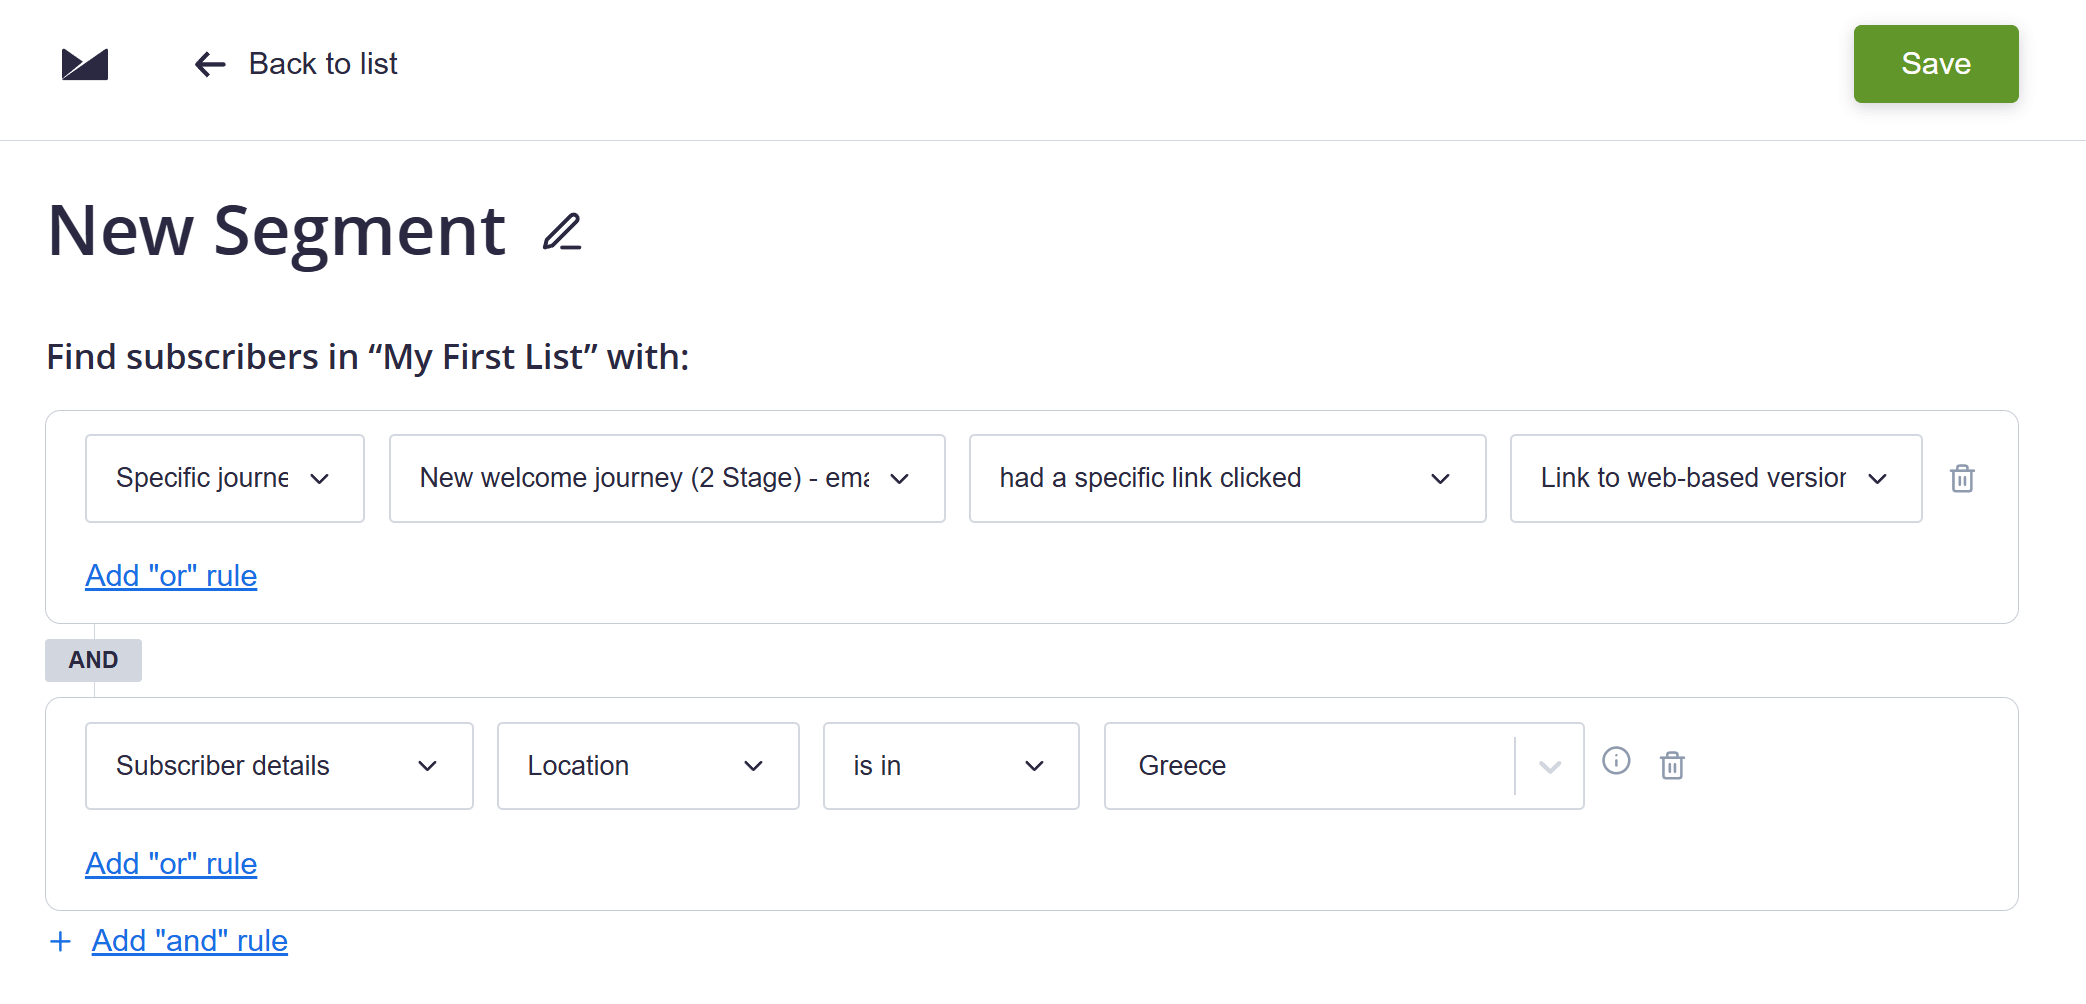2086x1004 pixels.
Task: Open the Subscriber details dropdown
Action: tap(278, 766)
